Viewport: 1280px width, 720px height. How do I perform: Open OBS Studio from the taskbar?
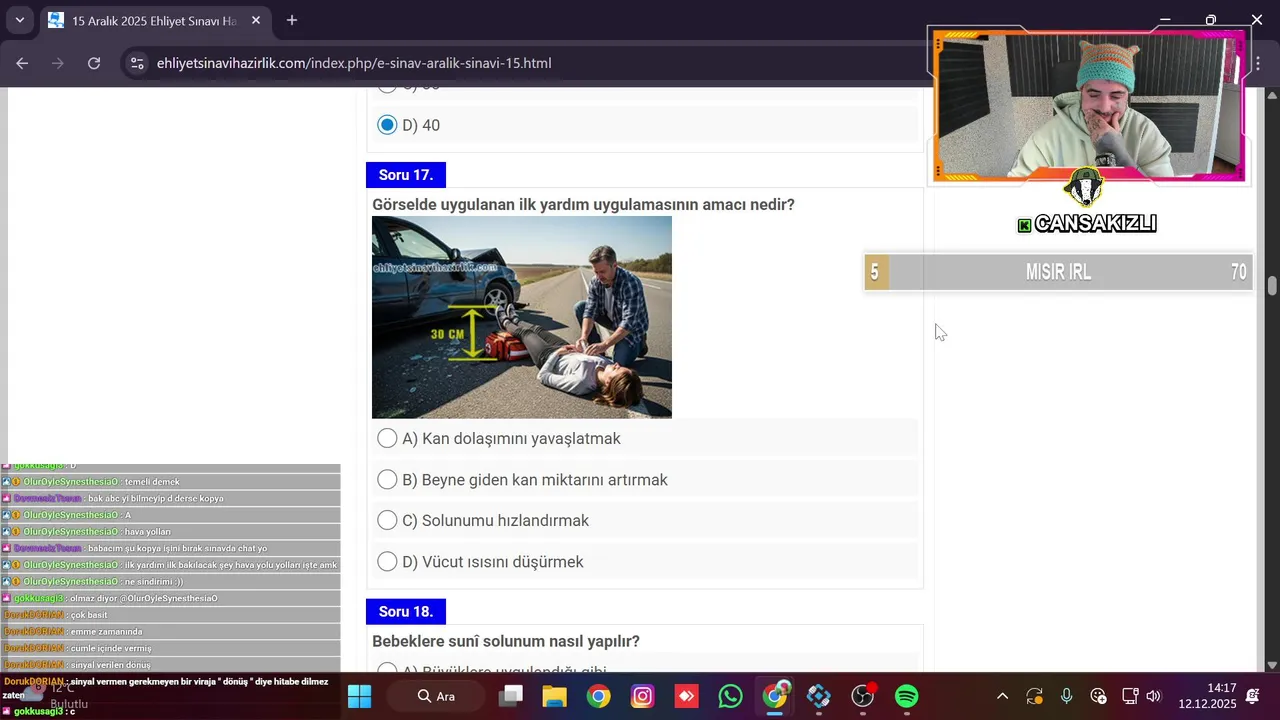[863, 696]
